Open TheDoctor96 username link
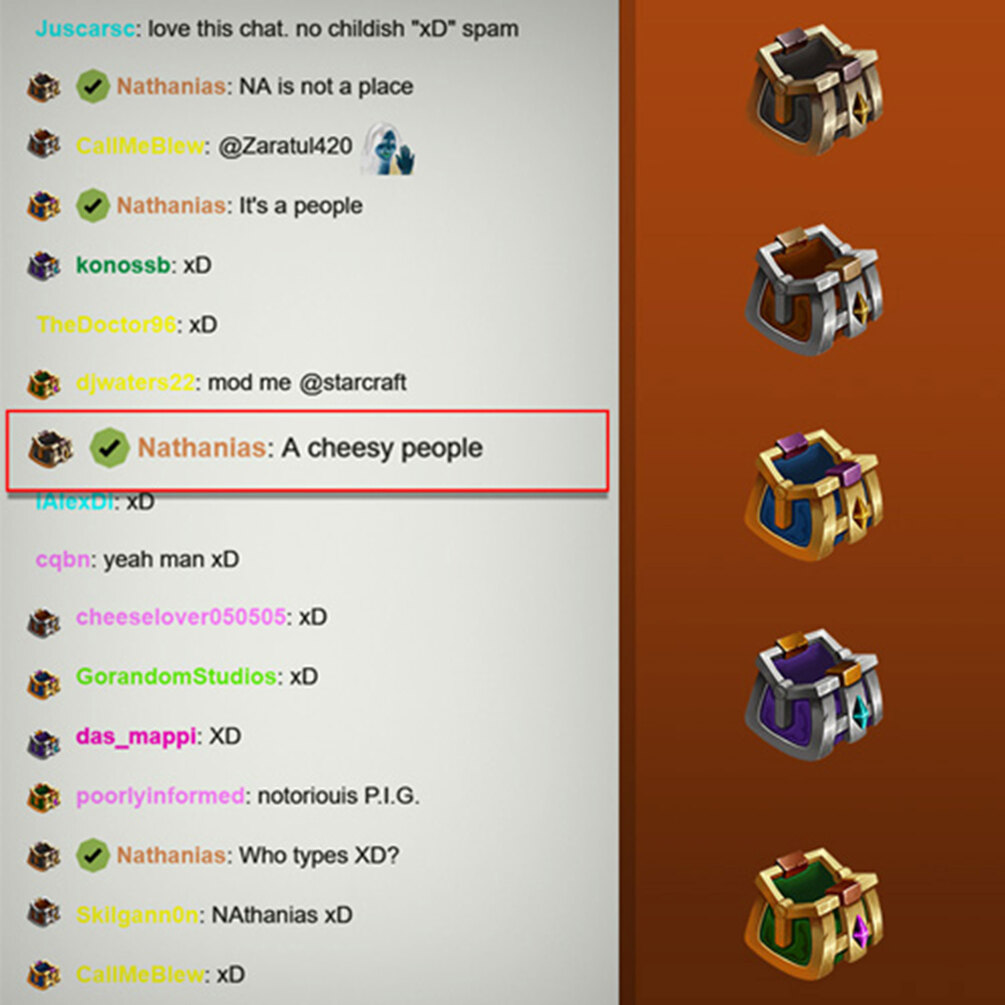This screenshot has width=1005, height=1005. (106, 325)
